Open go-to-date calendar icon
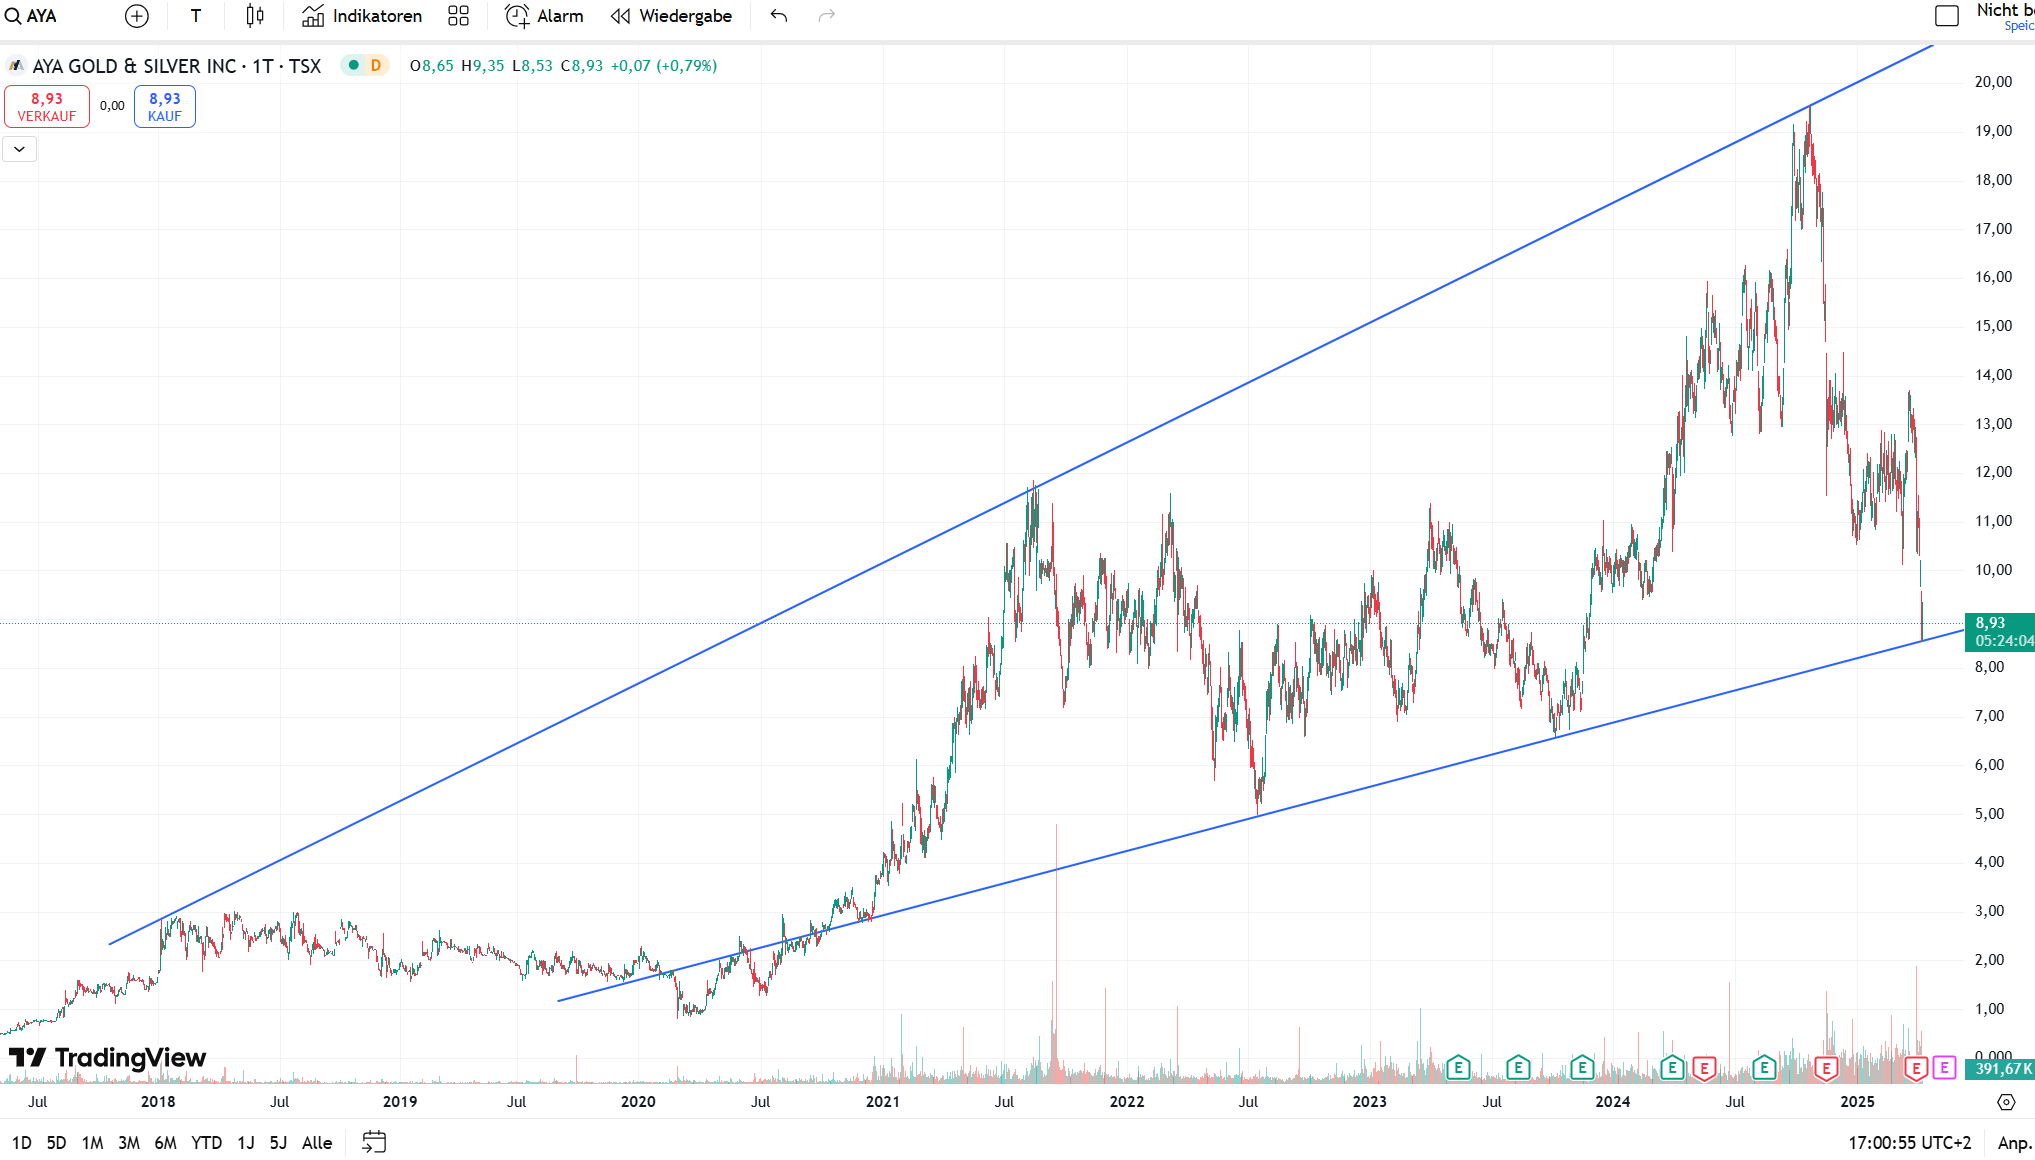 (374, 1142)
